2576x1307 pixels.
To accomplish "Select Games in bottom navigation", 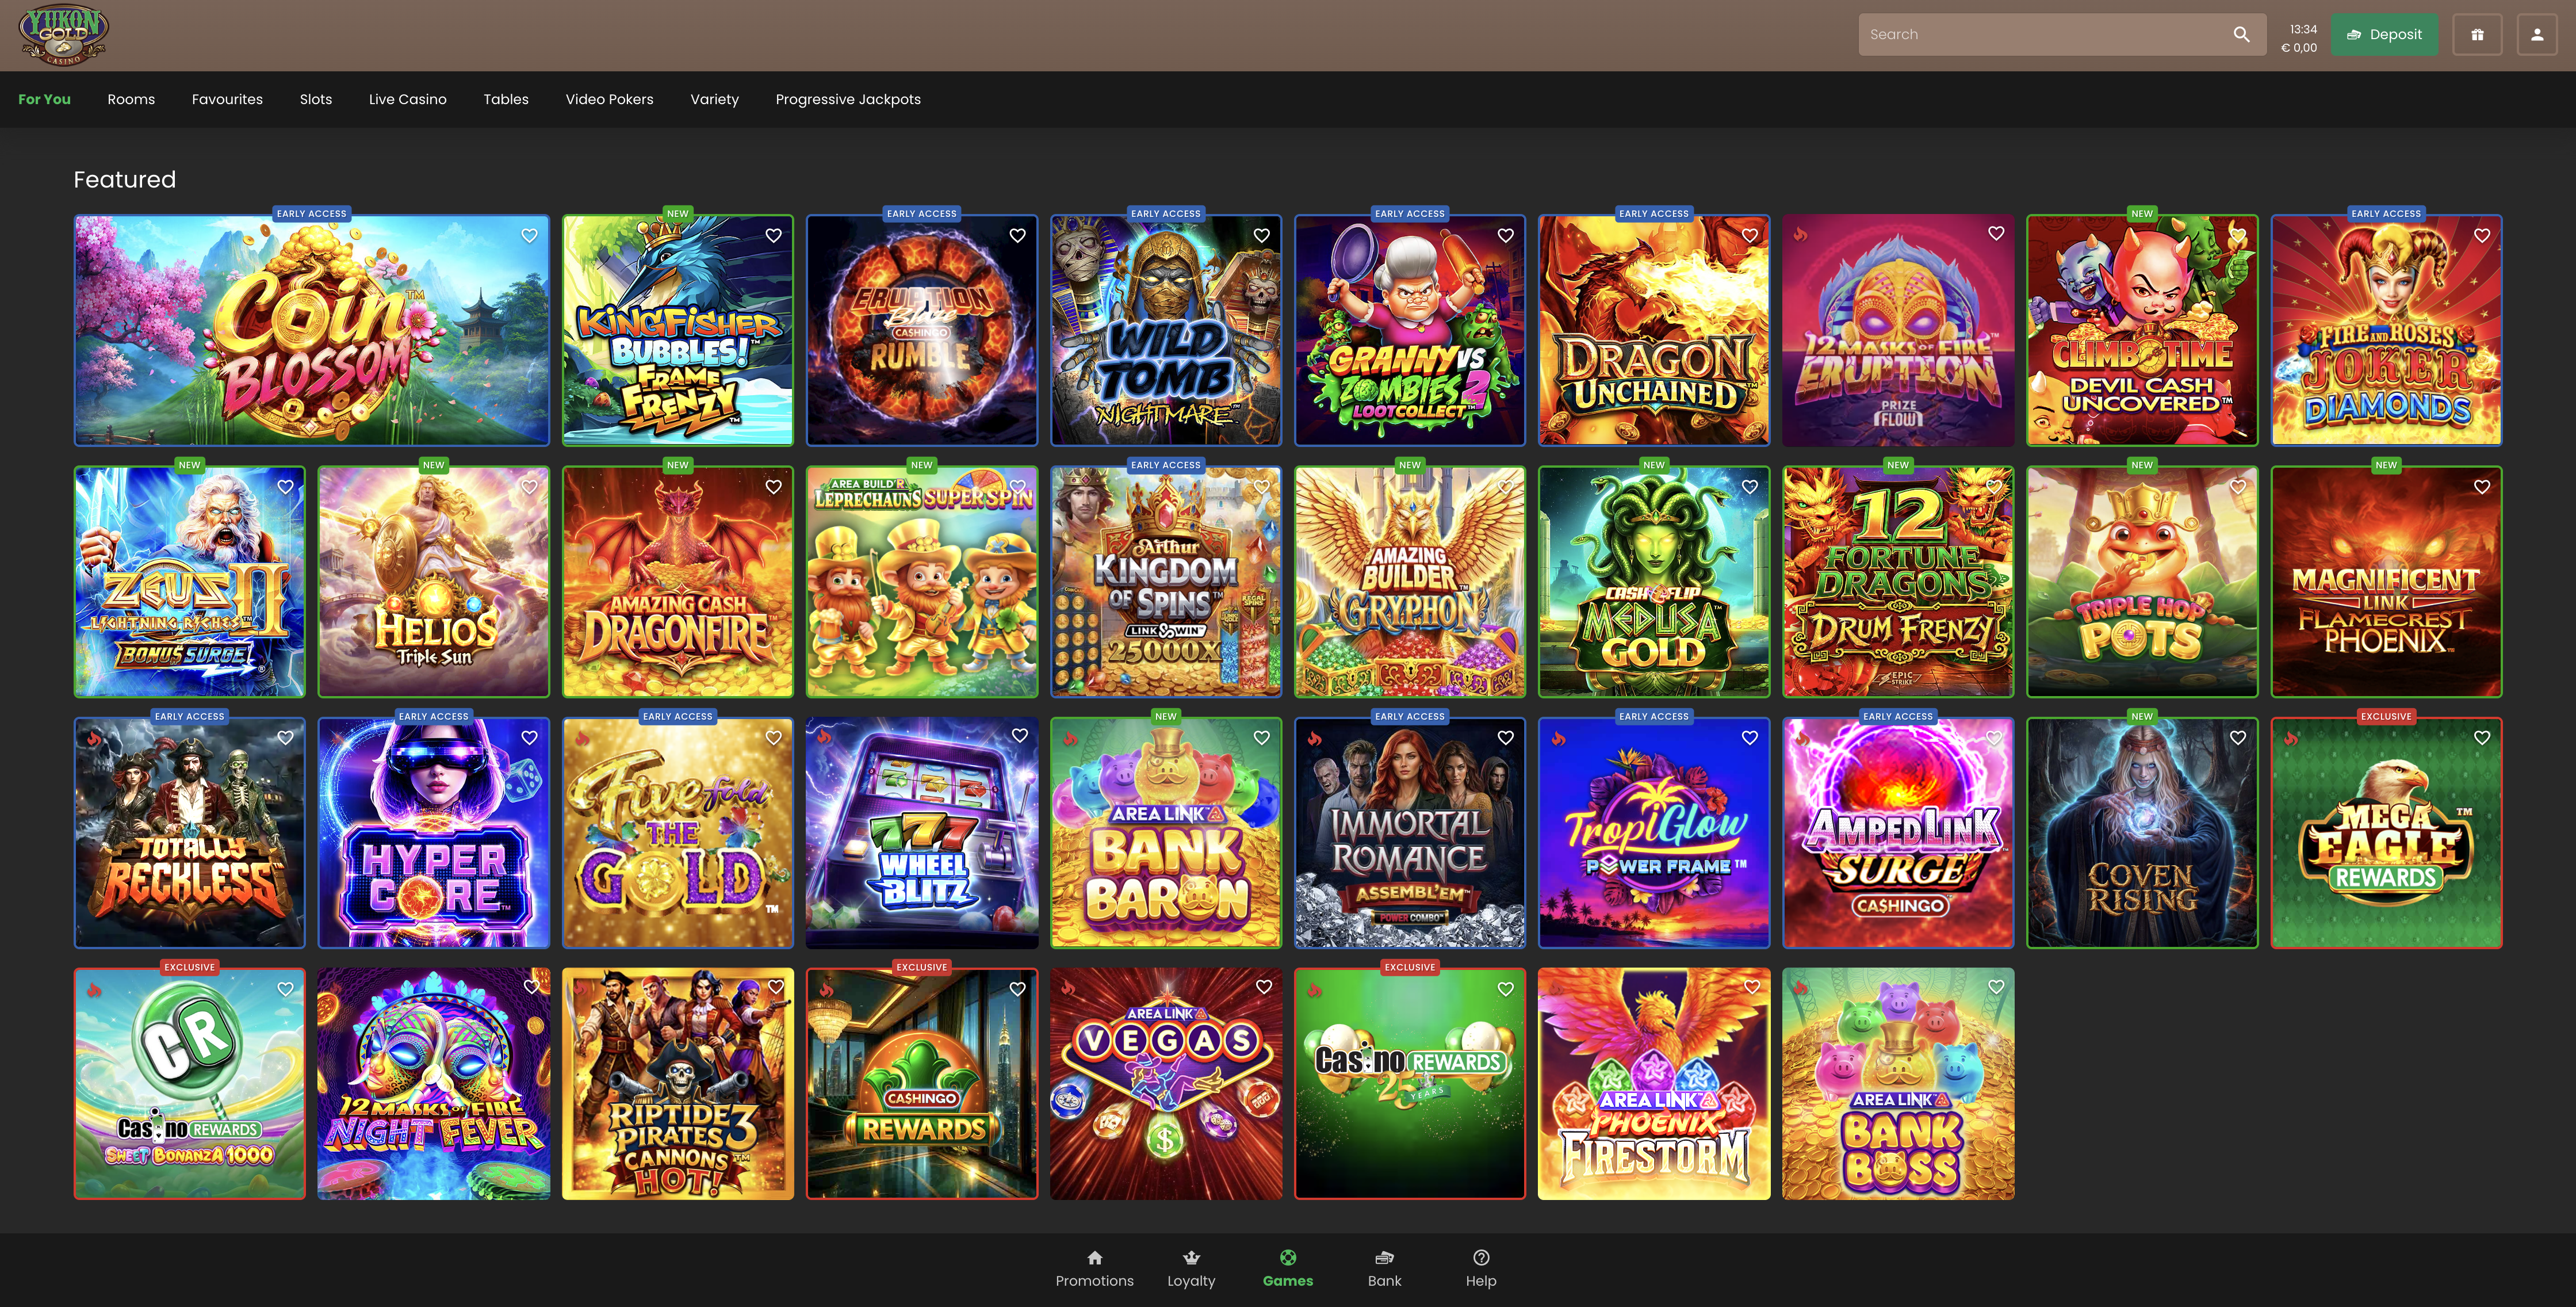I will point(1287,1268).
